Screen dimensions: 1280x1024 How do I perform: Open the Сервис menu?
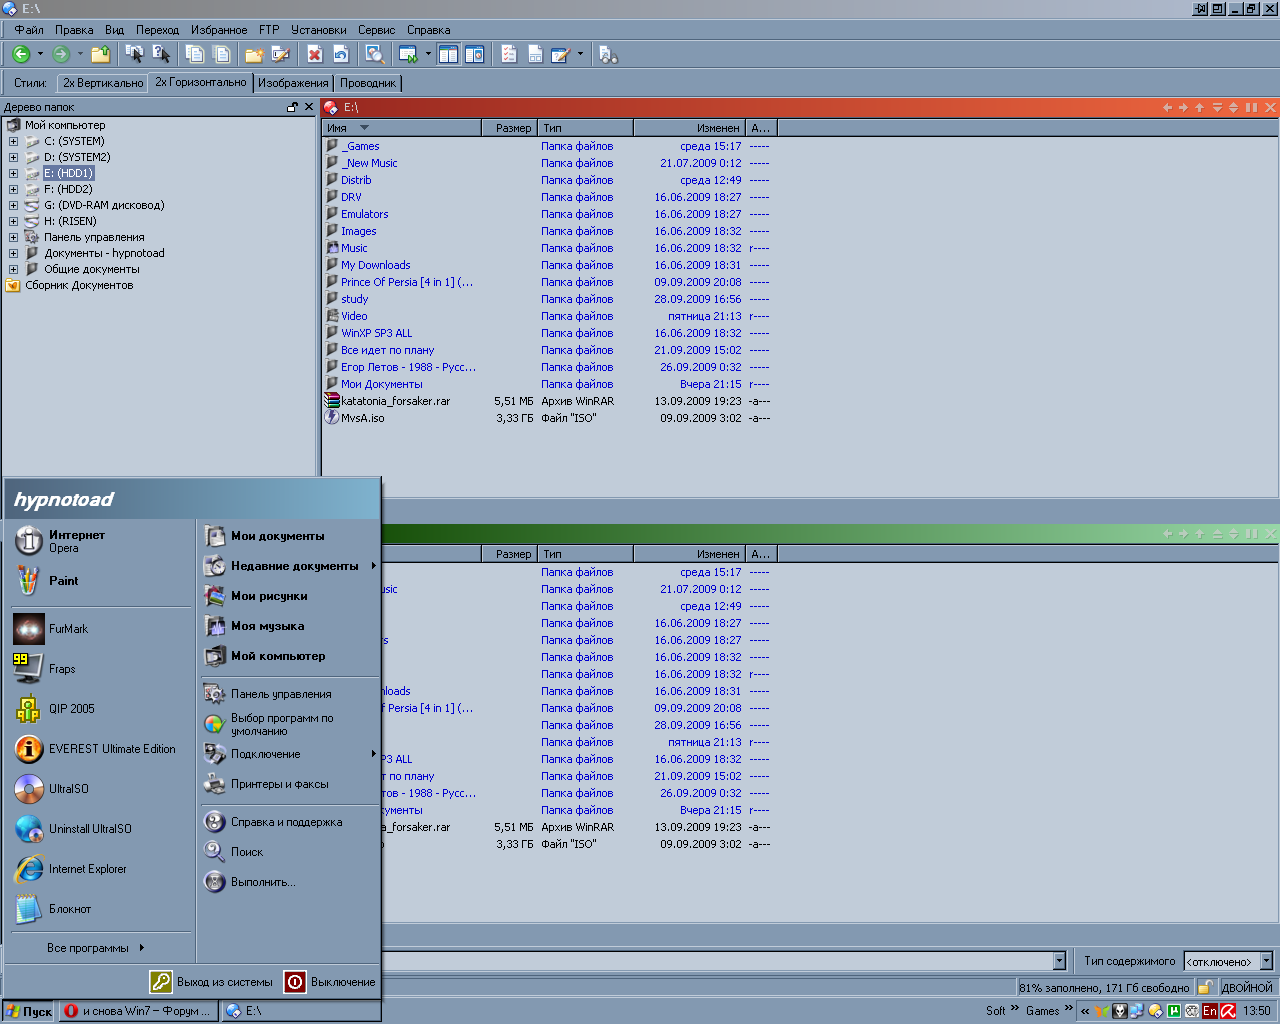[376, 30]
